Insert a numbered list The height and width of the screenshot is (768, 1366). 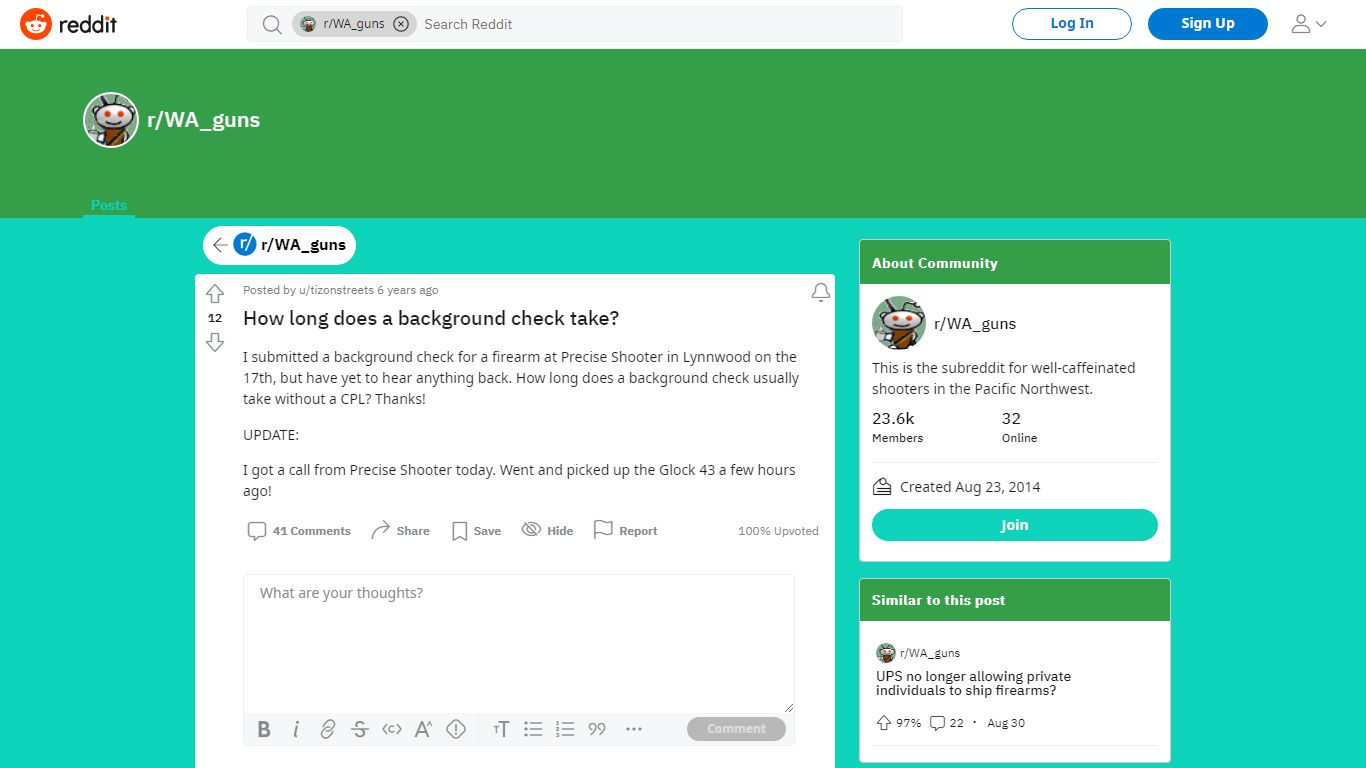point(565,729)
